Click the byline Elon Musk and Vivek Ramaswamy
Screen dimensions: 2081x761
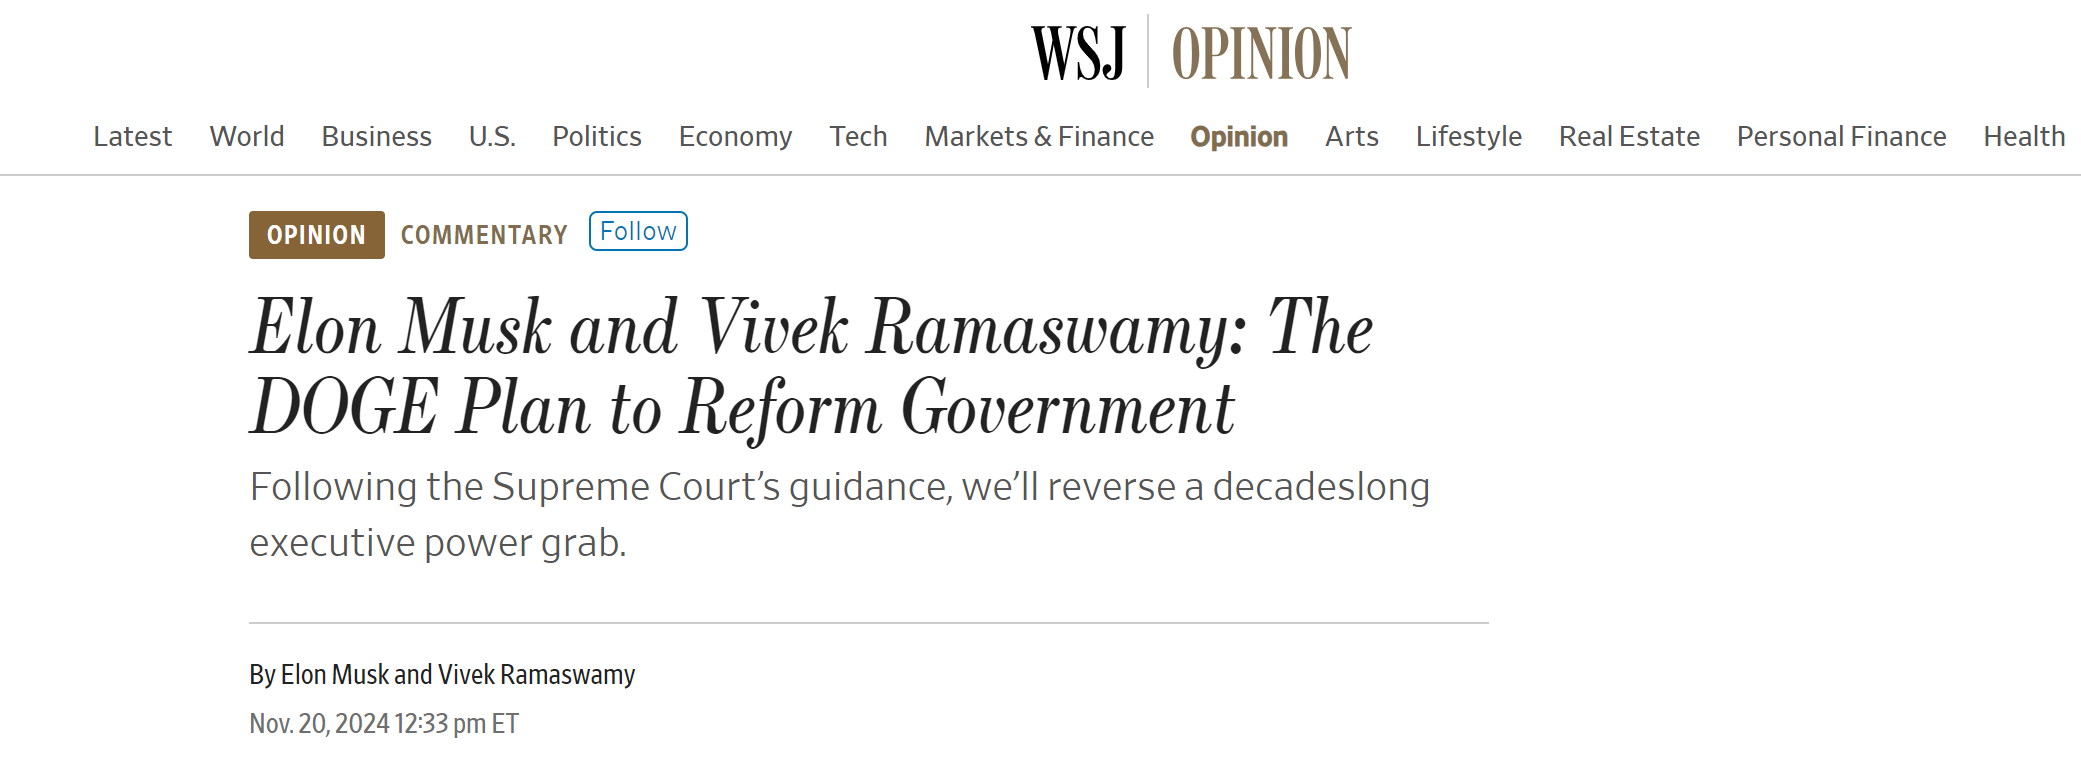point(458,675)
